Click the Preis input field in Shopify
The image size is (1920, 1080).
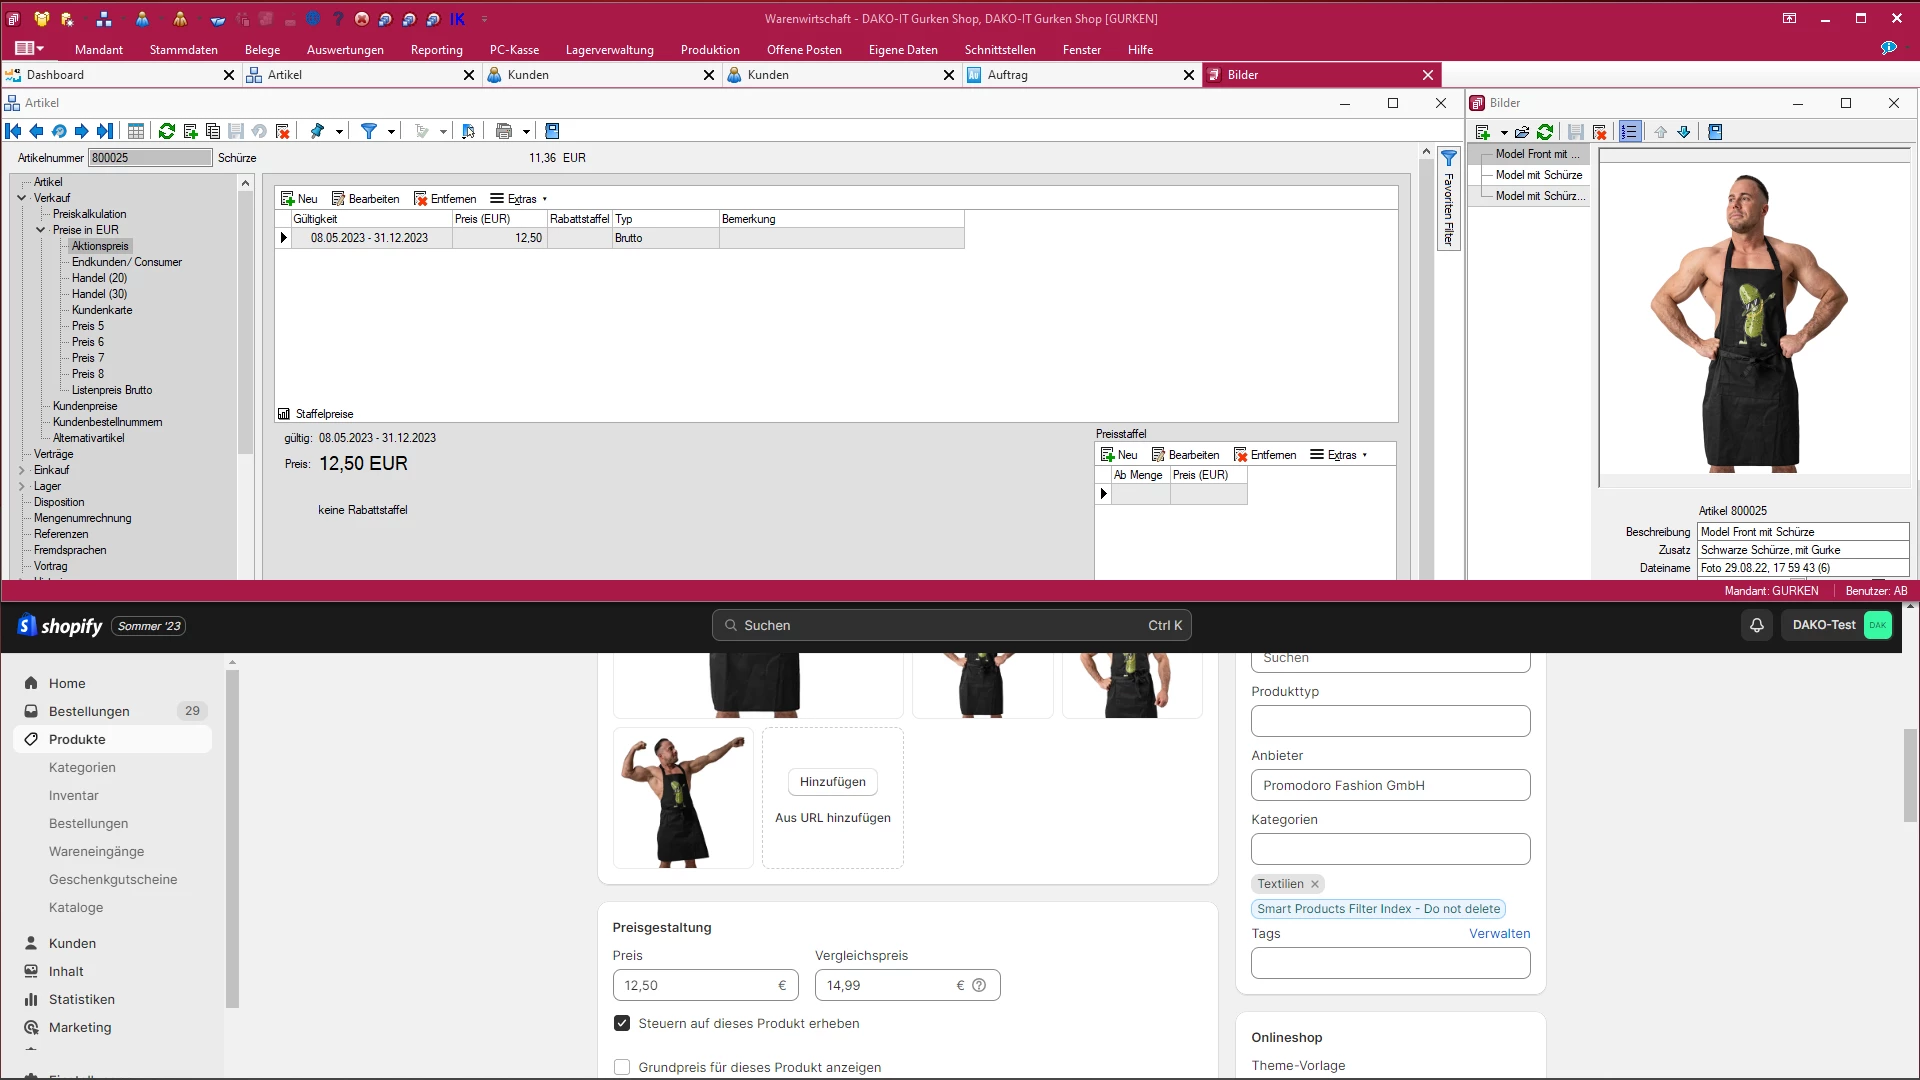pos(697,985)
